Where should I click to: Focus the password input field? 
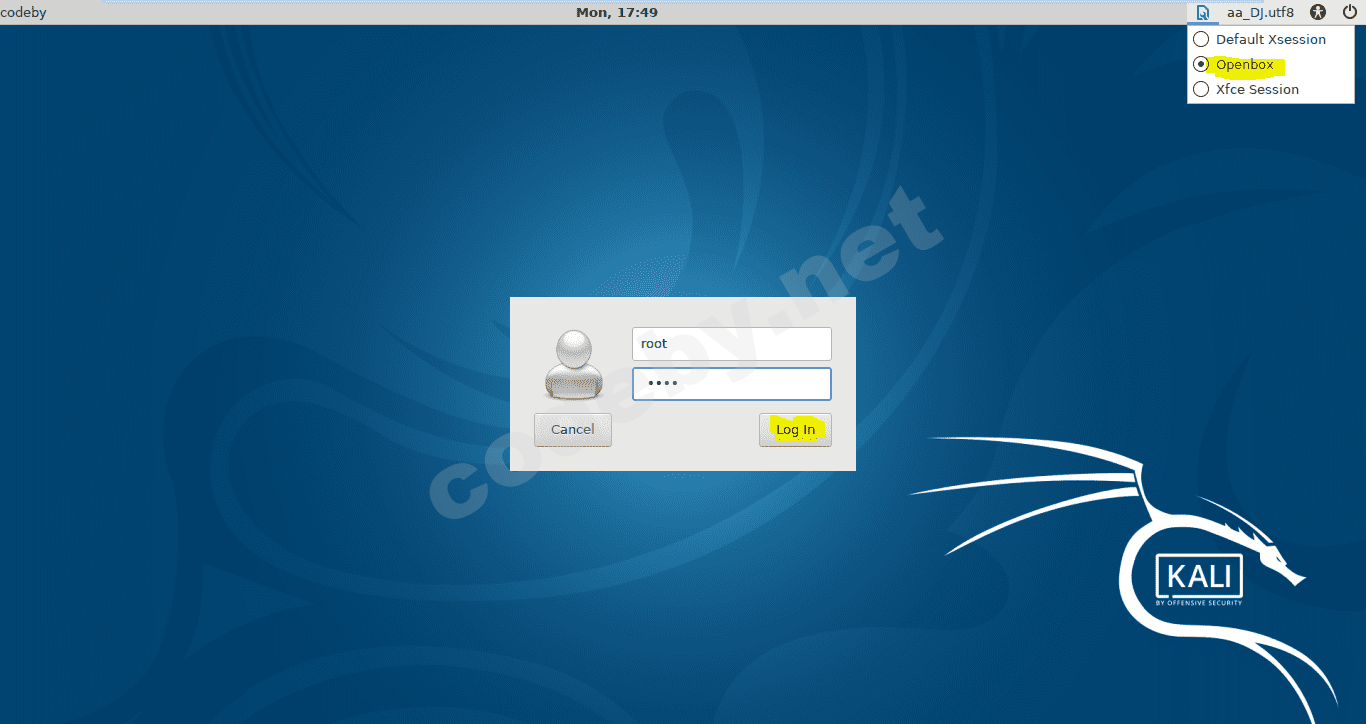click(732, 384)
